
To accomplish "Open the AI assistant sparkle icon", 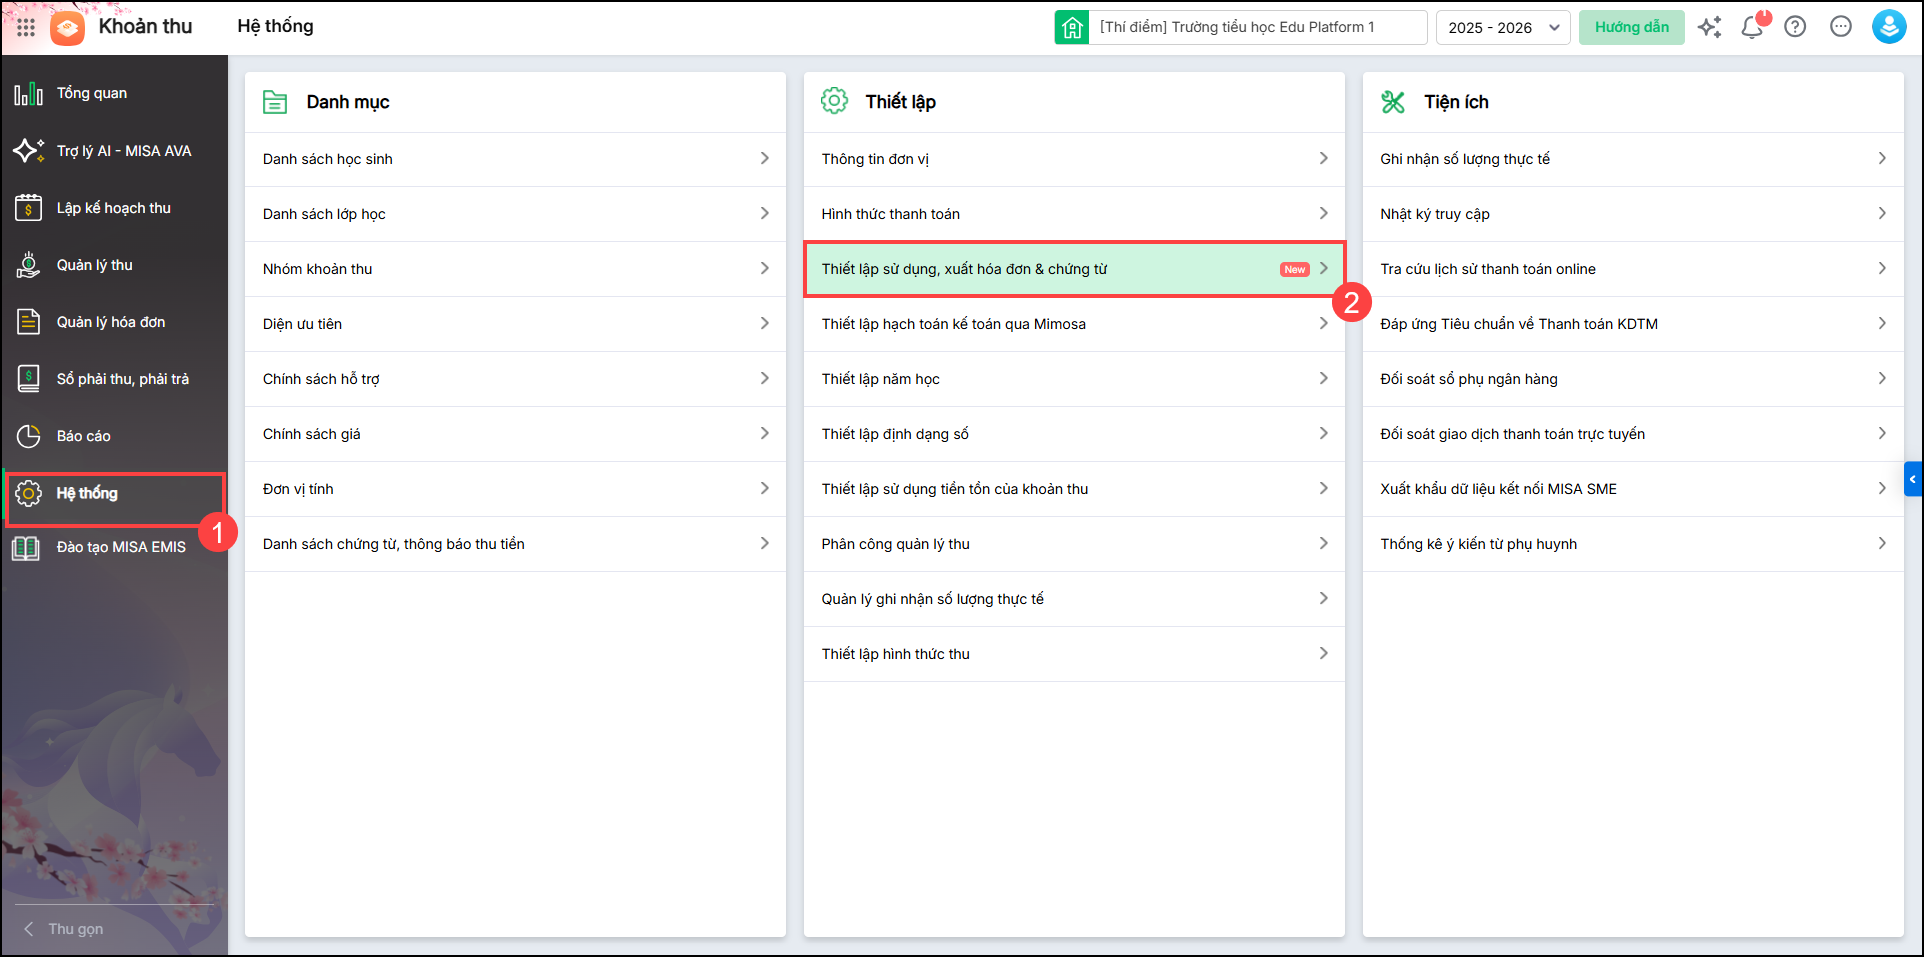I will coord(1709,27).
